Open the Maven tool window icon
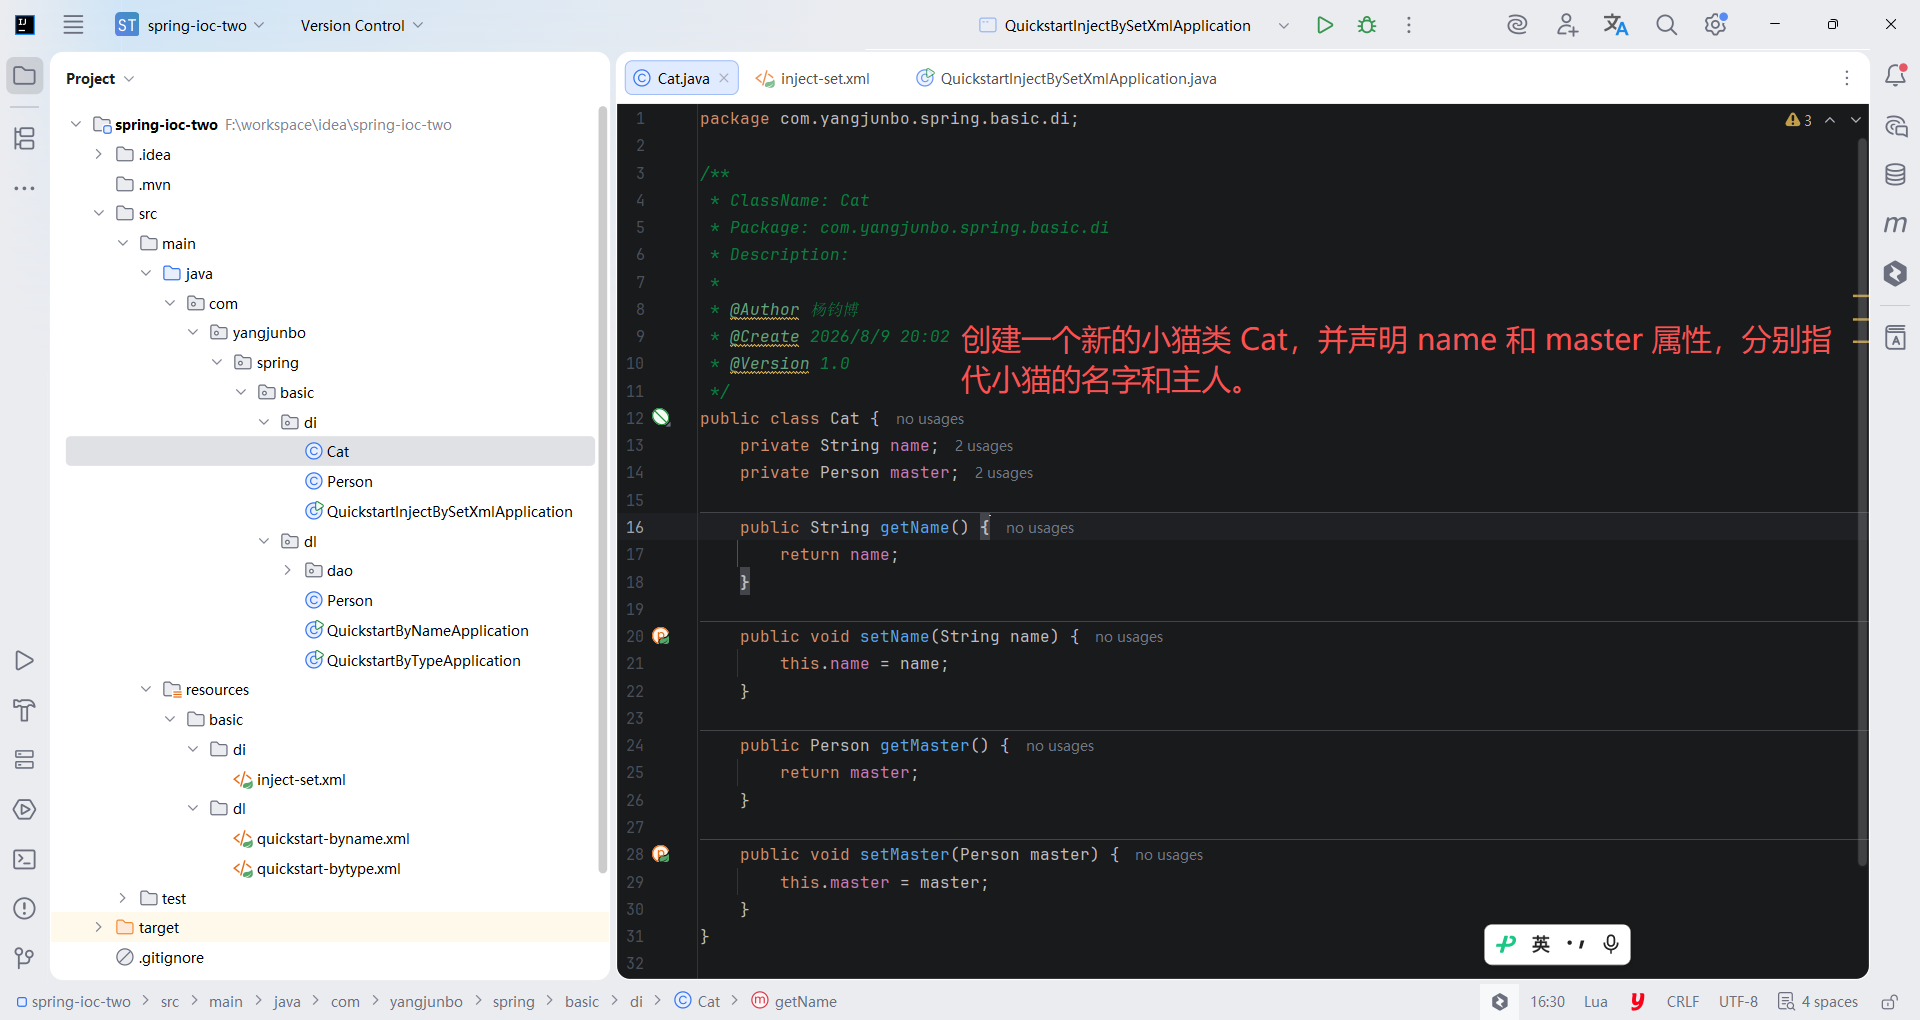 1895,224
